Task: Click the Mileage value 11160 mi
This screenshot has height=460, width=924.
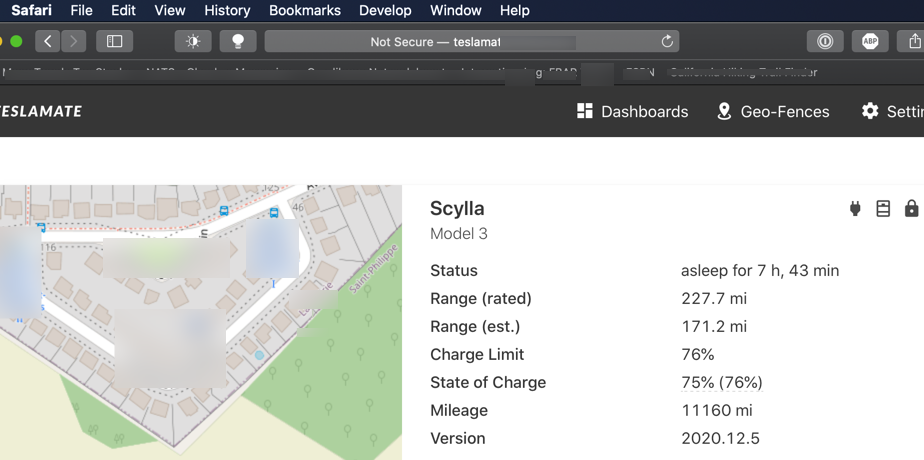Action: pyautogui.click(x=717, y=411)
